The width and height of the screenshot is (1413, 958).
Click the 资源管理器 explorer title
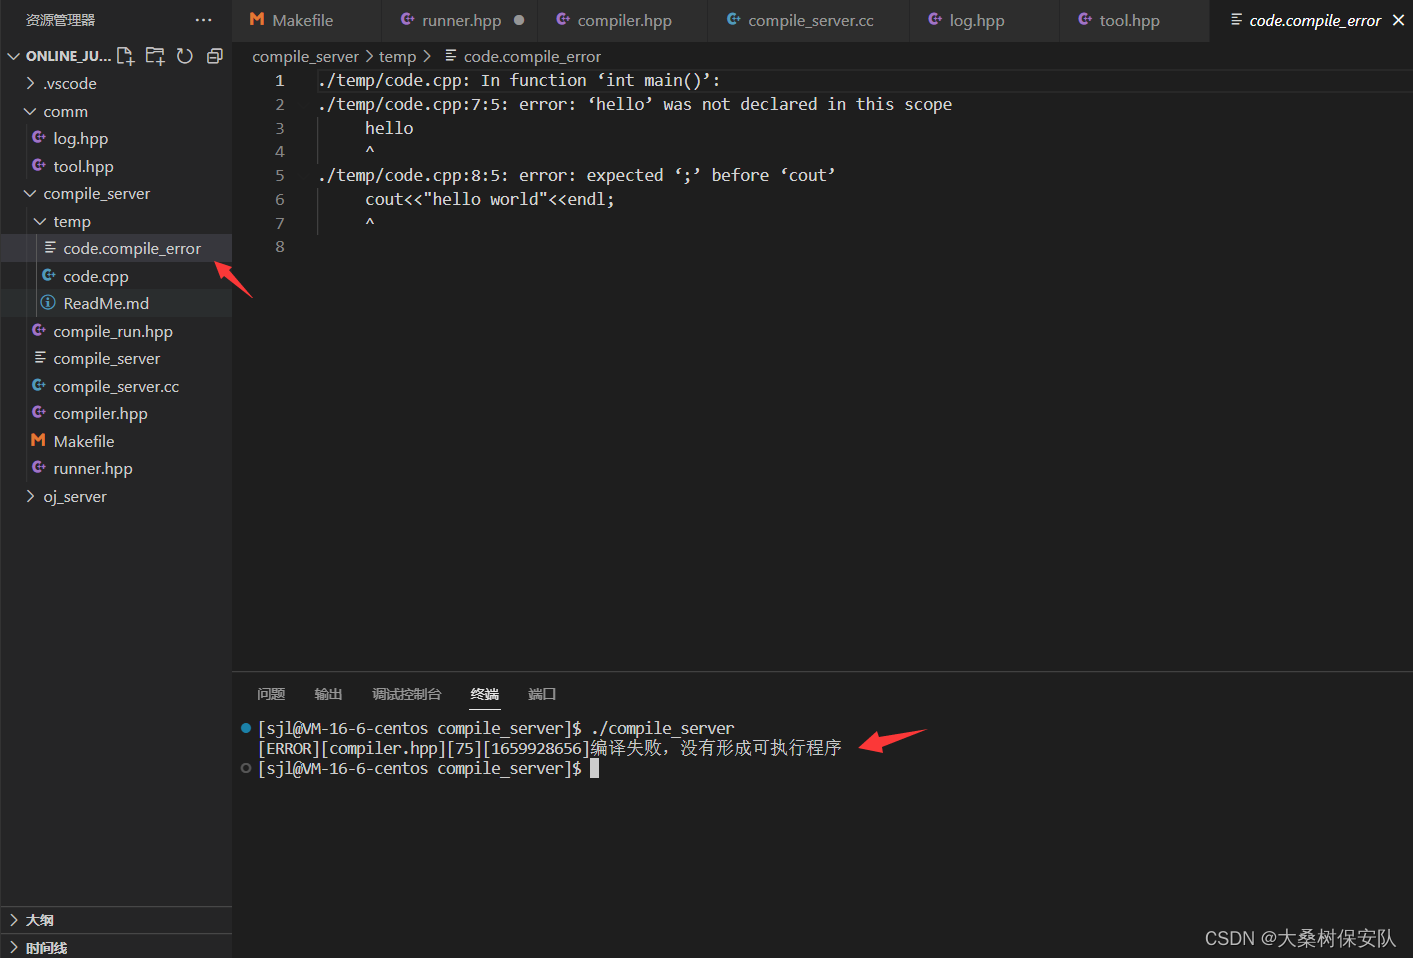(61, 20)
